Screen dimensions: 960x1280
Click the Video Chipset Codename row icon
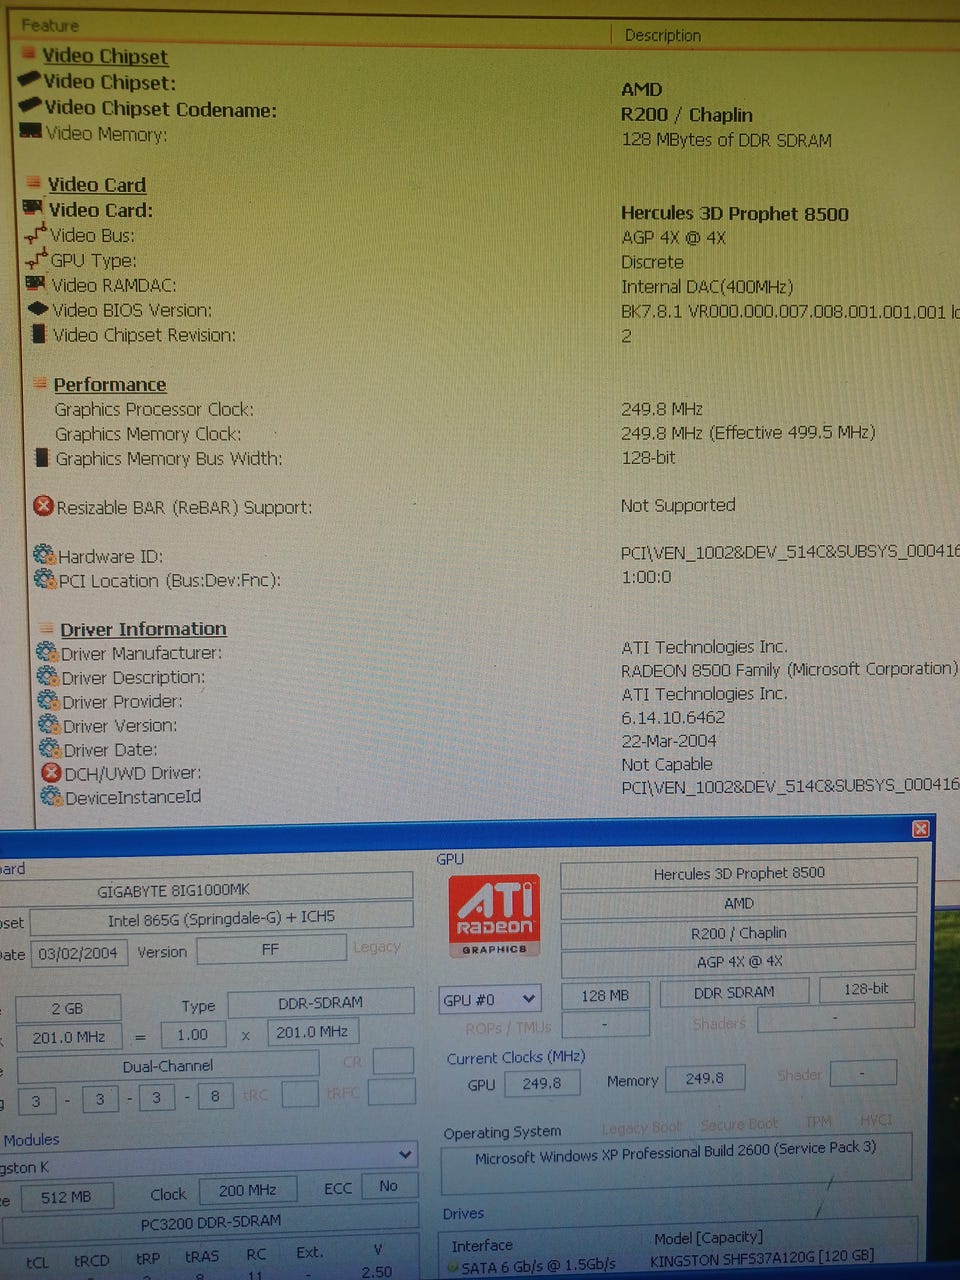(x=30, y=106)
